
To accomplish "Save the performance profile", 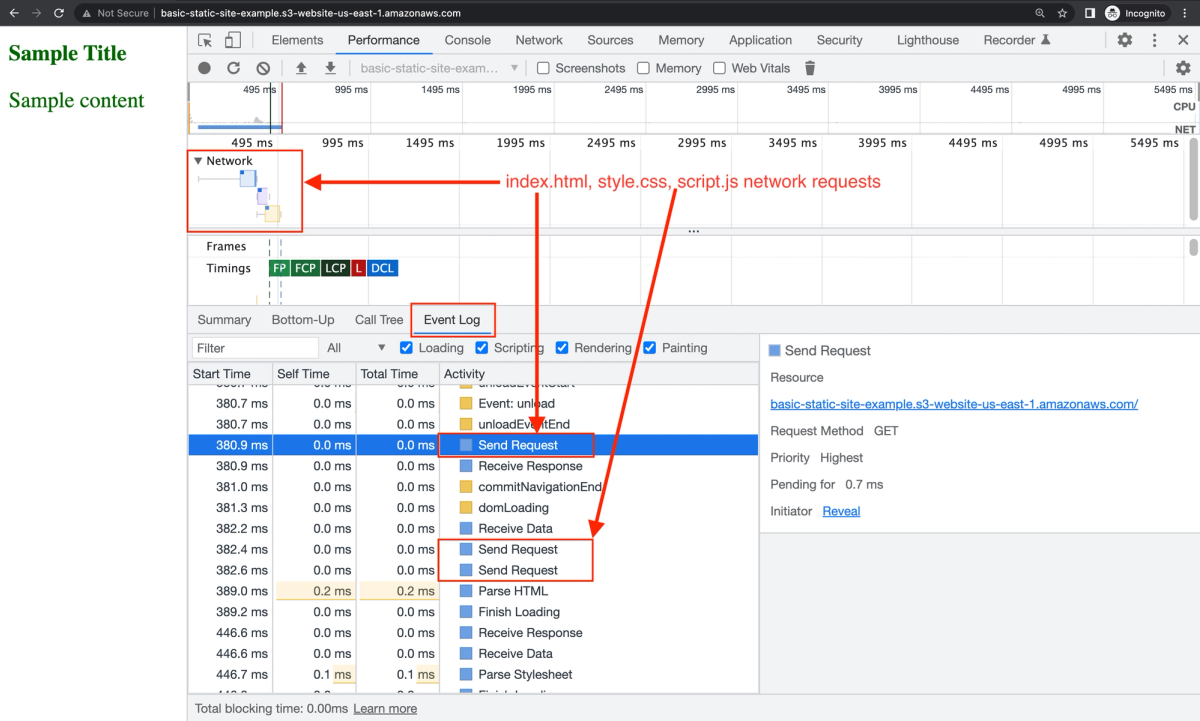I will click(330, 67).
